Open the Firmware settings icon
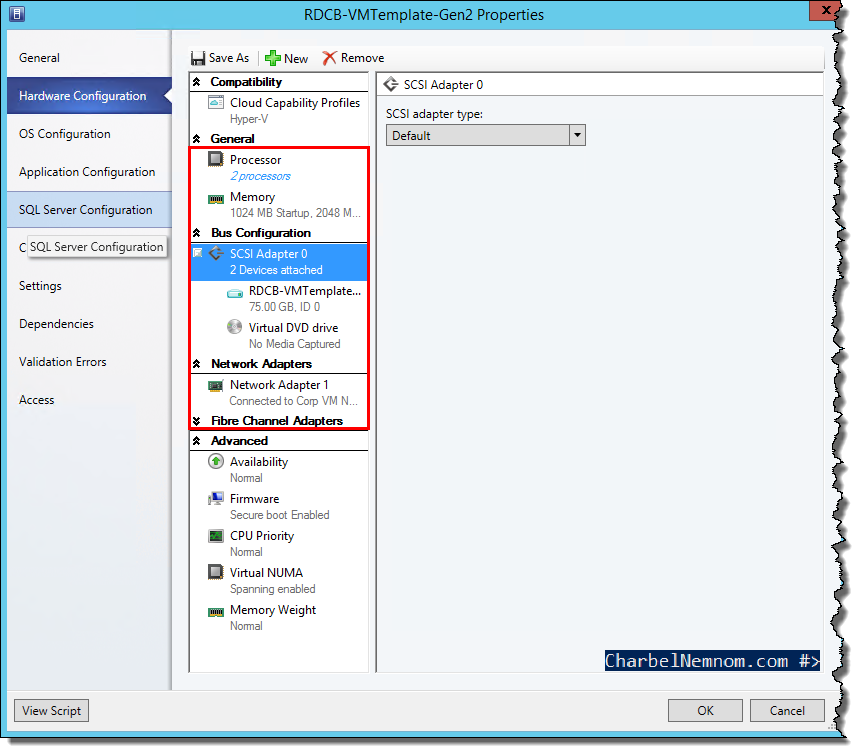863x753 pixels. click(x=216, y=499)
